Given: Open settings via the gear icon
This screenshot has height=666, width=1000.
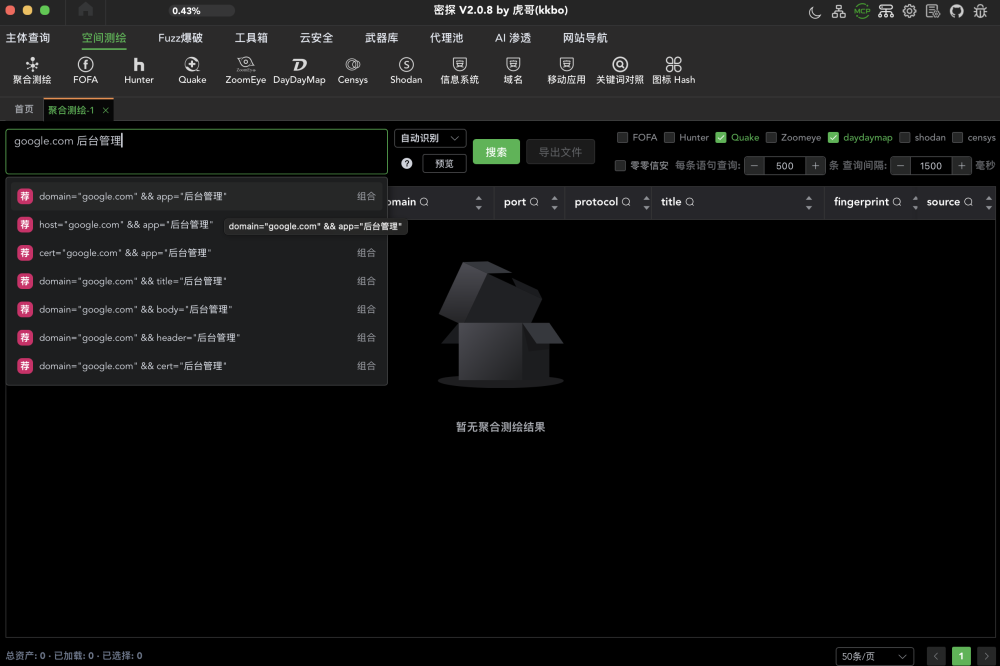Looking at the screenshot, I should (x=909, y=11).
